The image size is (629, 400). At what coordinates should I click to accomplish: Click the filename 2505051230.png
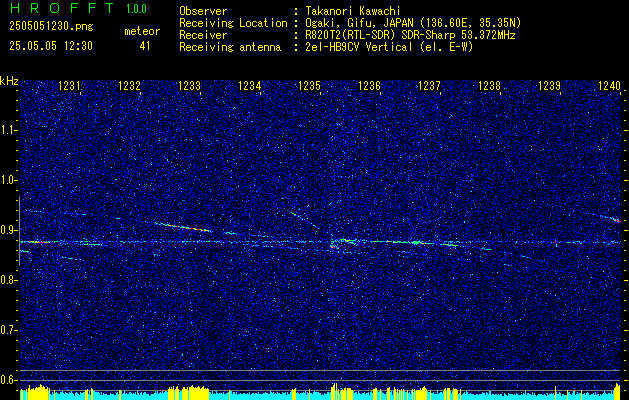pos(51,27)
